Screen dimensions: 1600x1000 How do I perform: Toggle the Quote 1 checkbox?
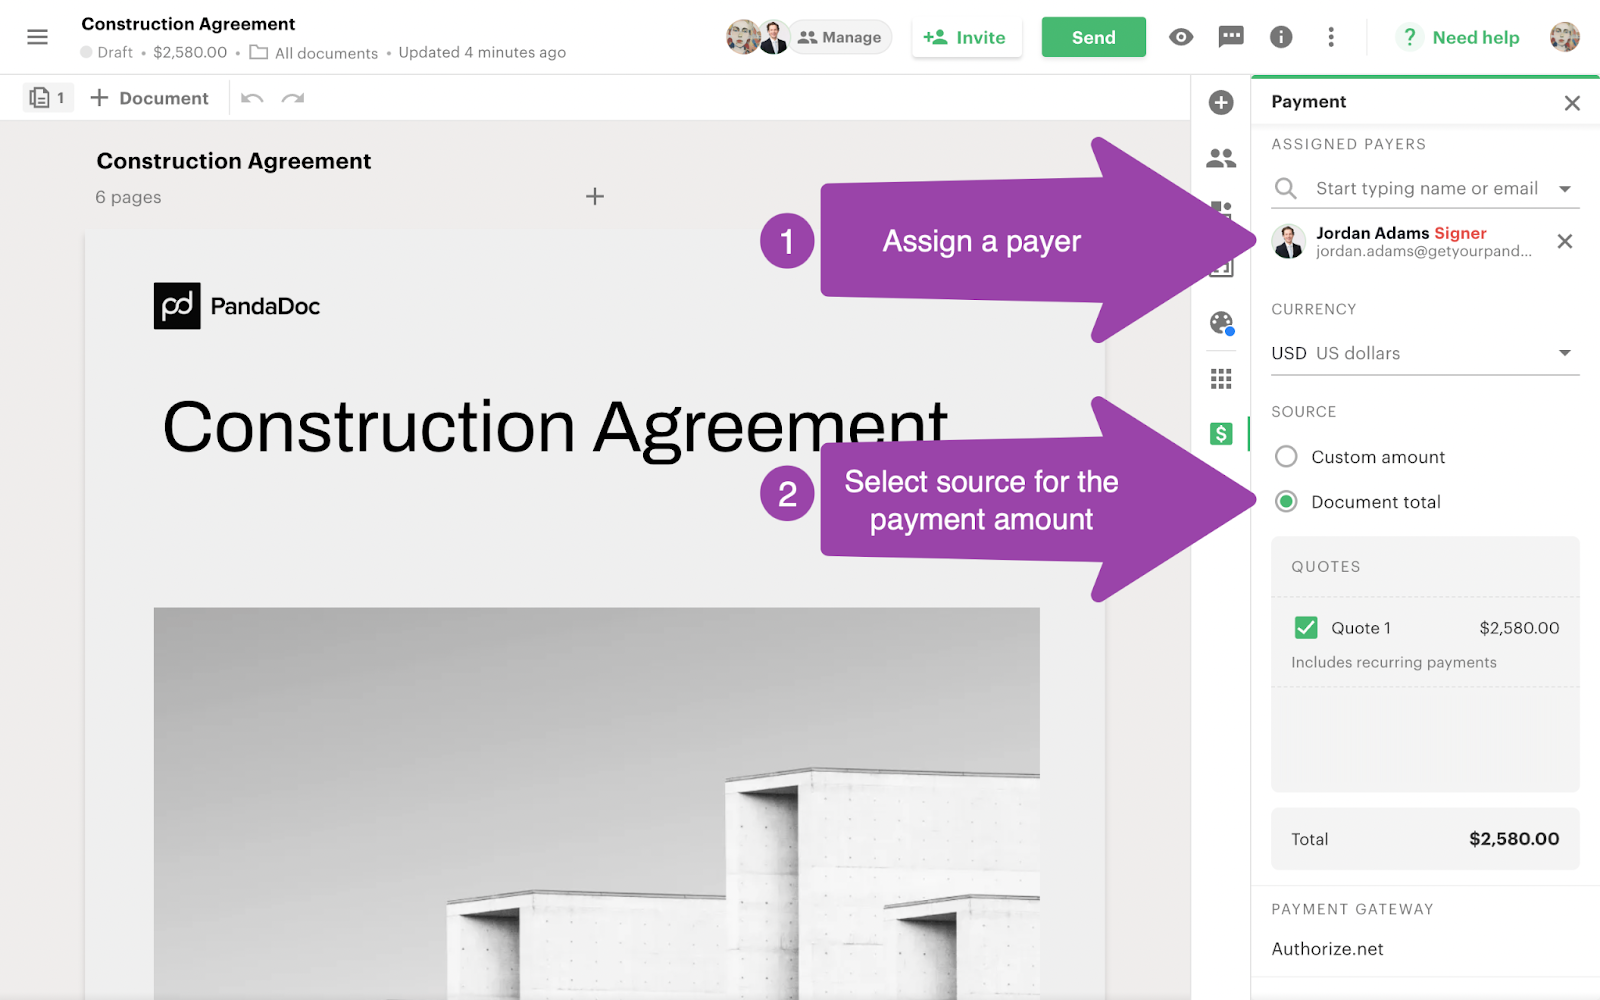[1306, 628]
